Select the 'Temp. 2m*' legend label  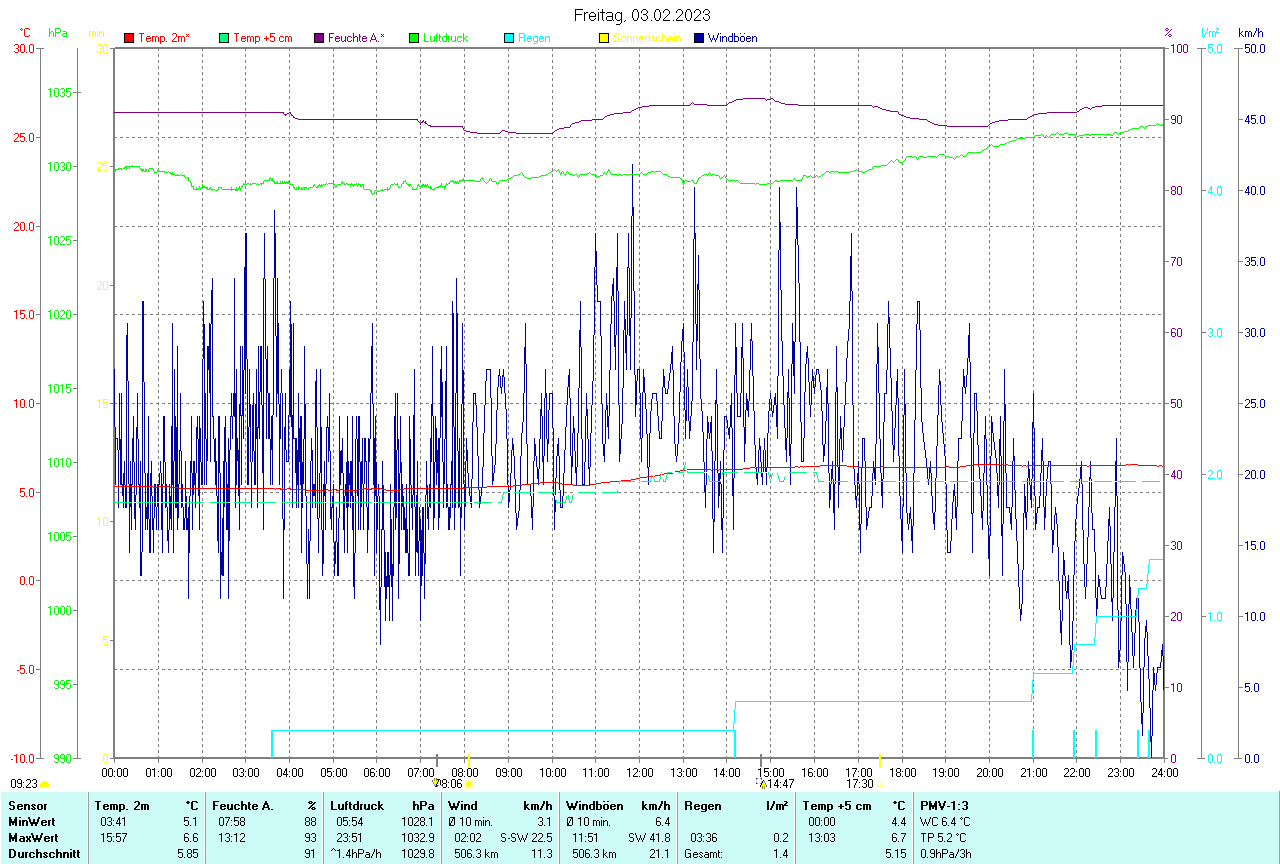click(x=164, y=38)
